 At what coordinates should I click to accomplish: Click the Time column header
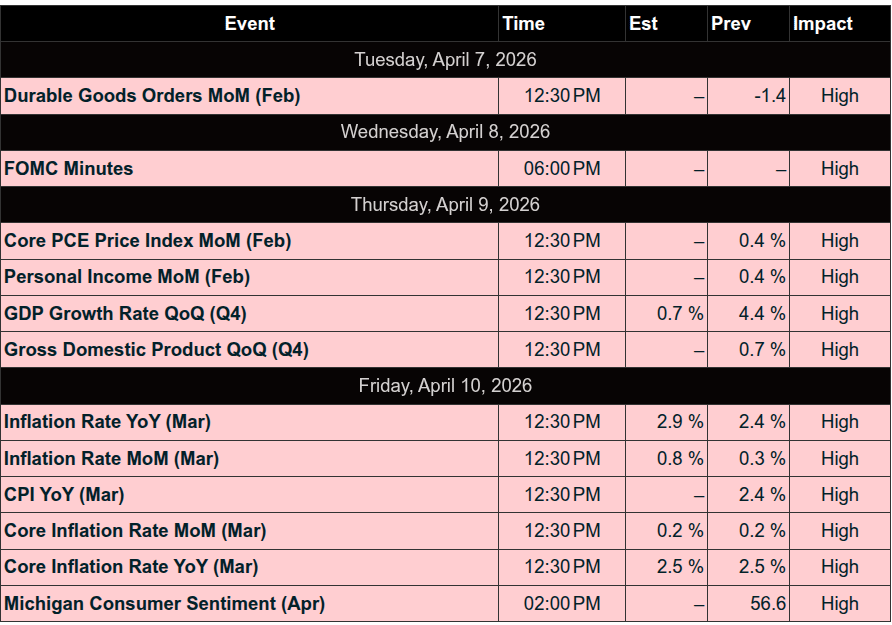pyautogui.click(x=523, y=24)
